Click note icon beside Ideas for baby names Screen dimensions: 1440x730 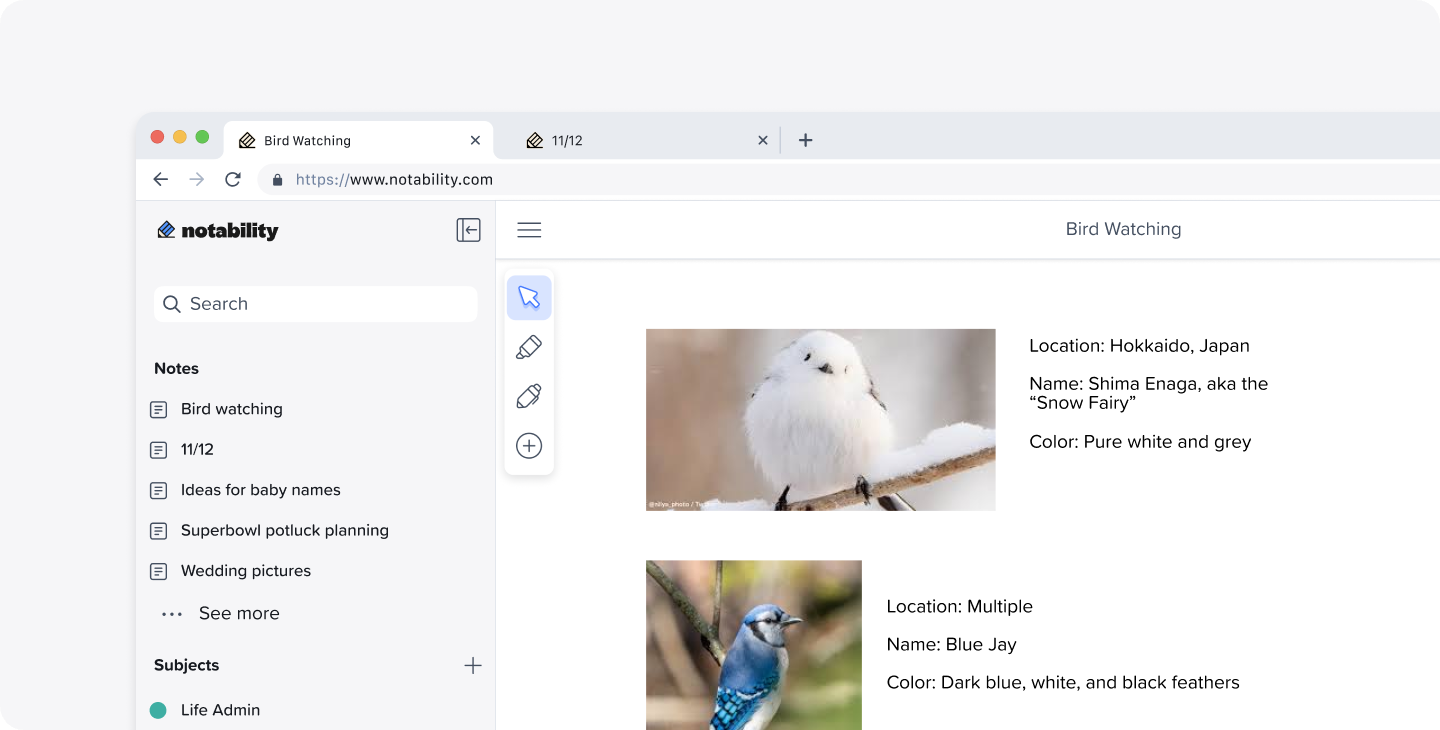pos(158,490)
